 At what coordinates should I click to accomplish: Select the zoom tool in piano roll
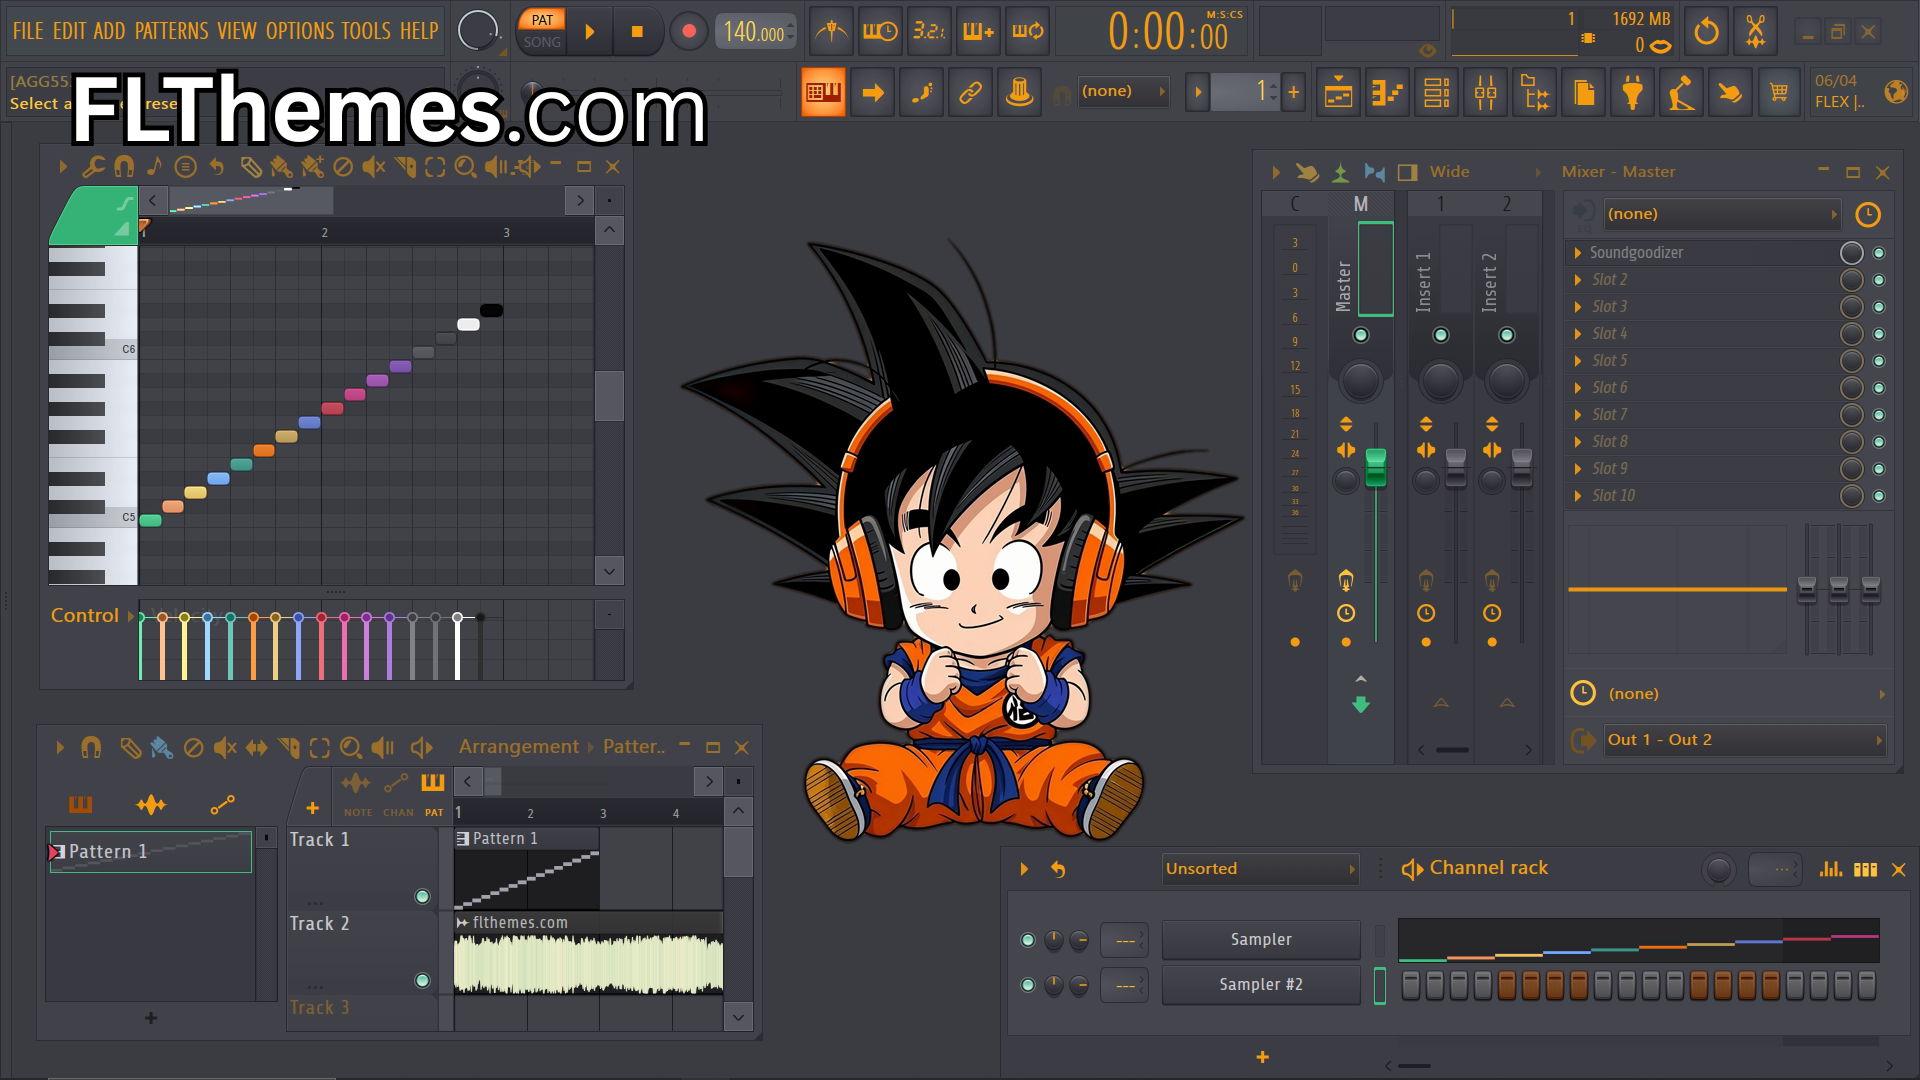tap(465, 167)
